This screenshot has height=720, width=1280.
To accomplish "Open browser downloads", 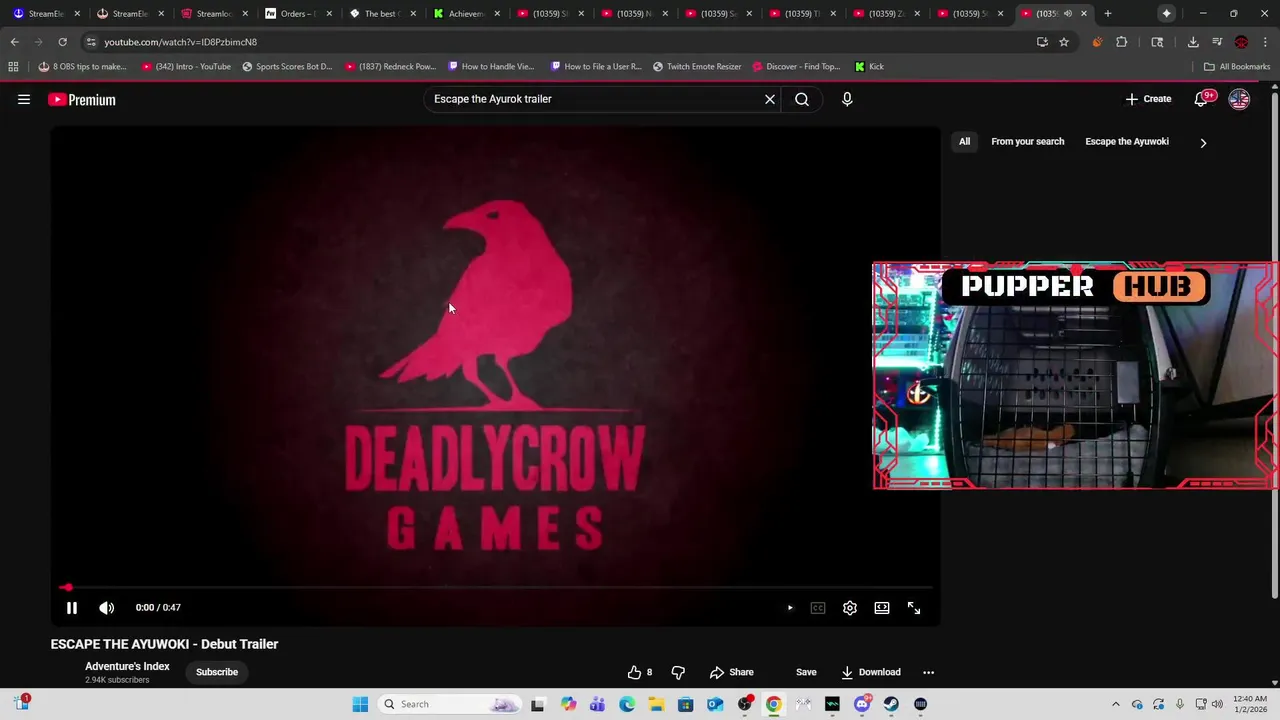I will 1193,42.
